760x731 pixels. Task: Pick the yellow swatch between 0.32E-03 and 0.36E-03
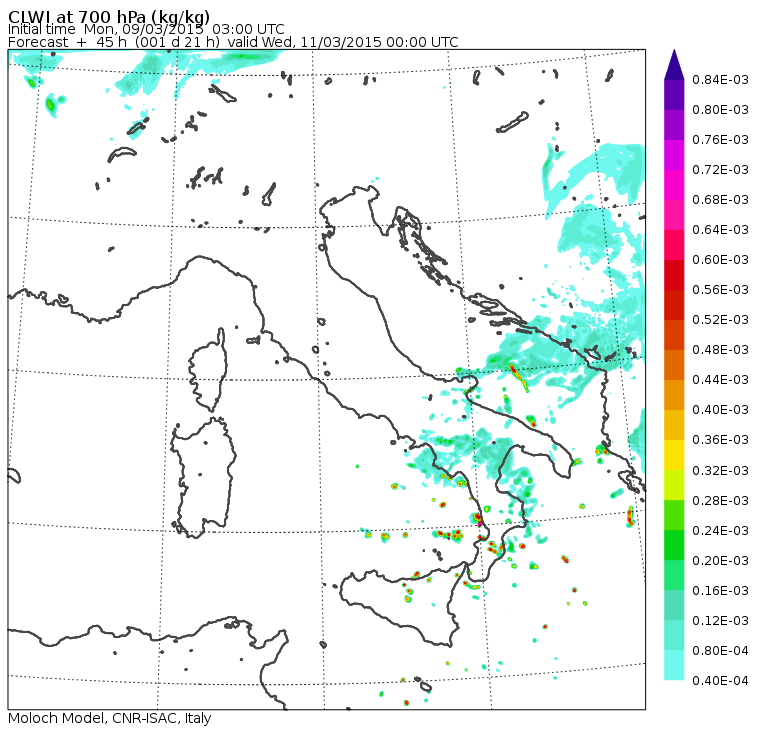[674, 455]
